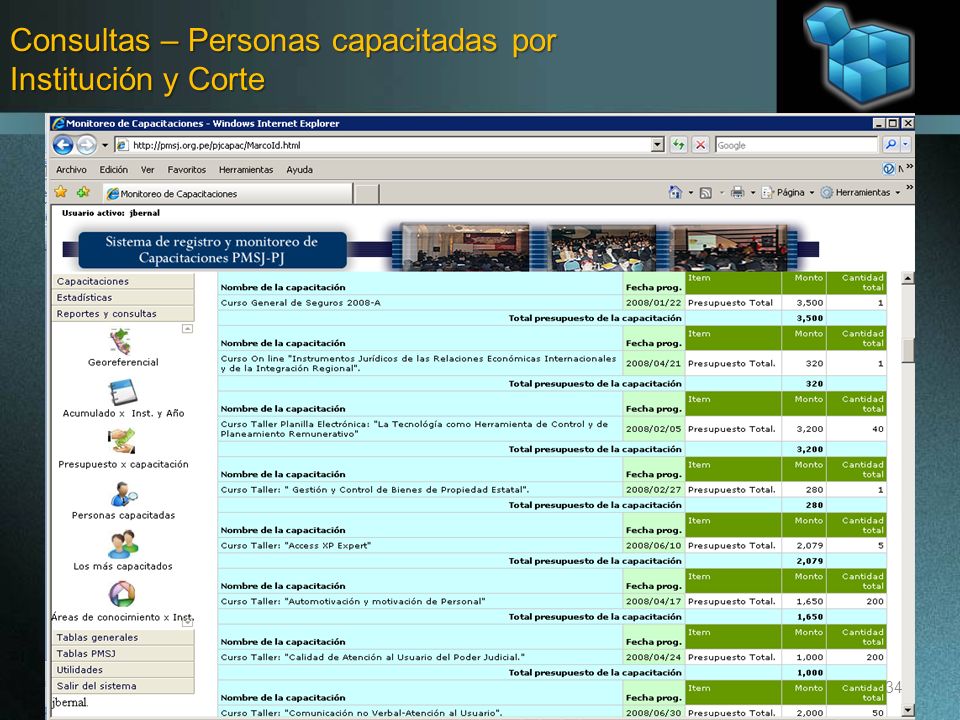The height and width of the screenshot is (720, 960).
Task: Open the Edición menu
Action: [113, 170]
